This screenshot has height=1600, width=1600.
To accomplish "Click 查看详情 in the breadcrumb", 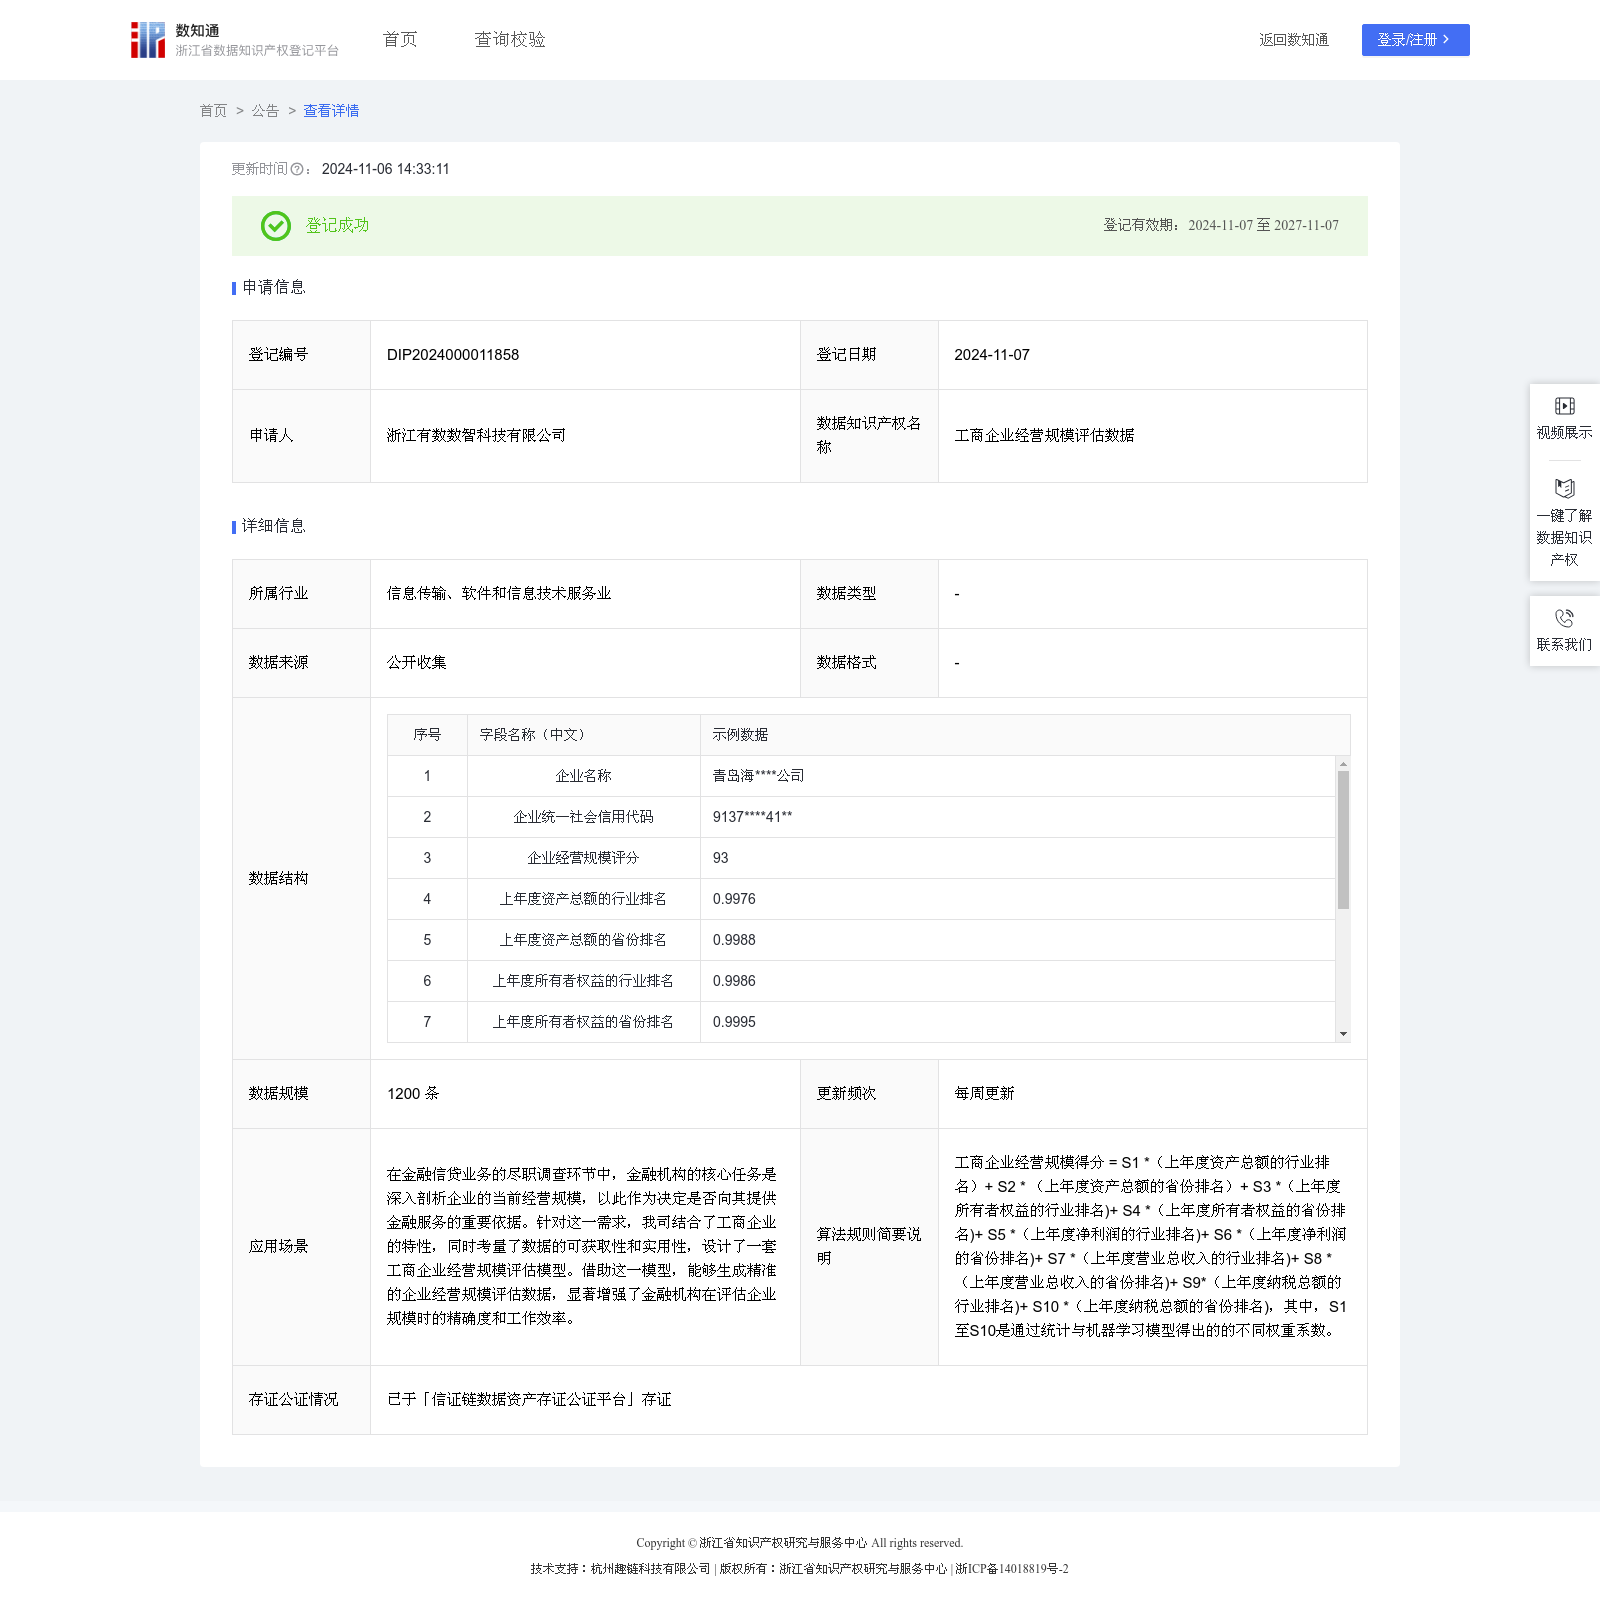I will point(331,111).
